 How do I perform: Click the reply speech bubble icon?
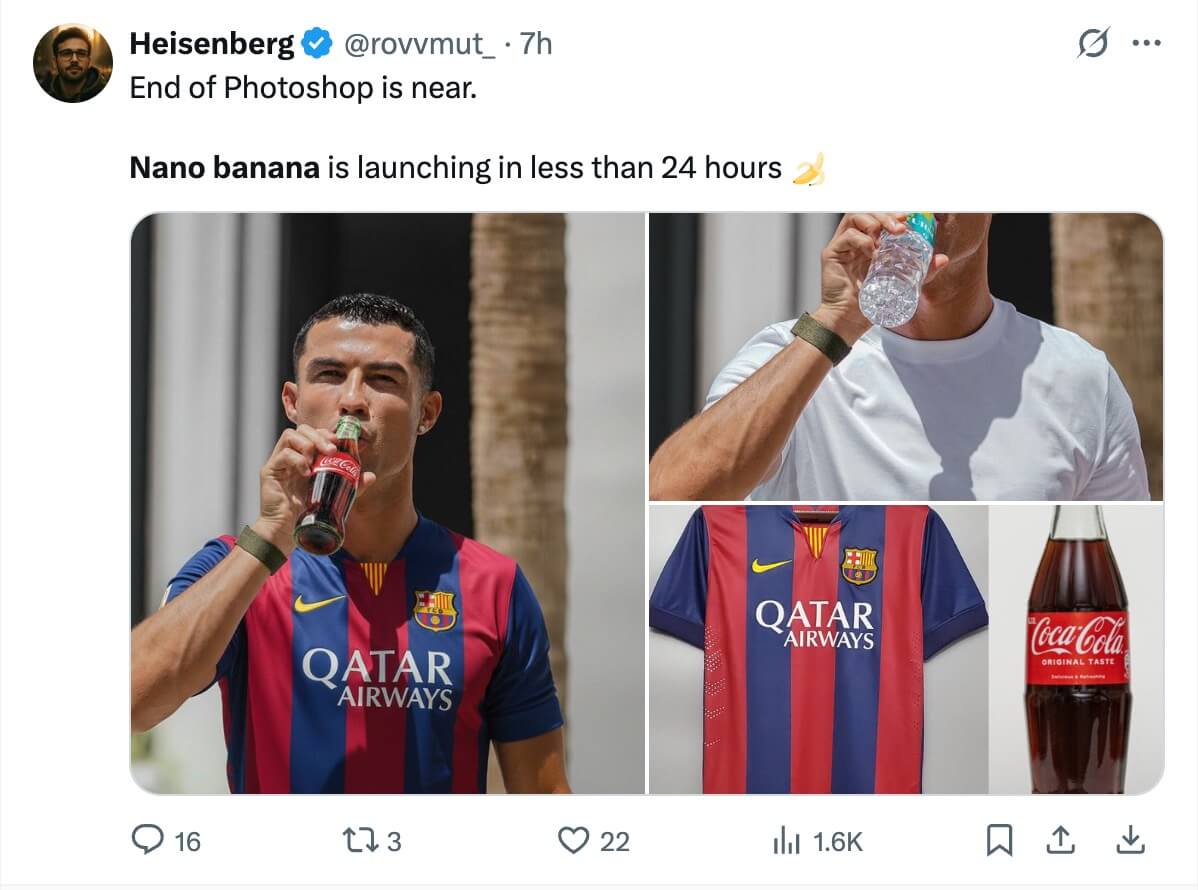click(148, 841)
